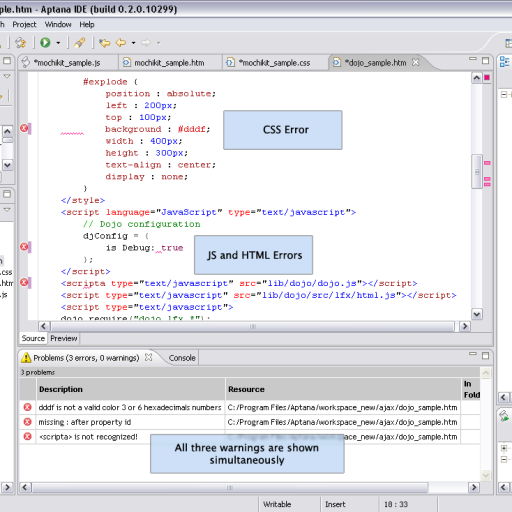The image size is (512, 512).
Task: Minimize the editor area pane
Action: coord(473,59)
